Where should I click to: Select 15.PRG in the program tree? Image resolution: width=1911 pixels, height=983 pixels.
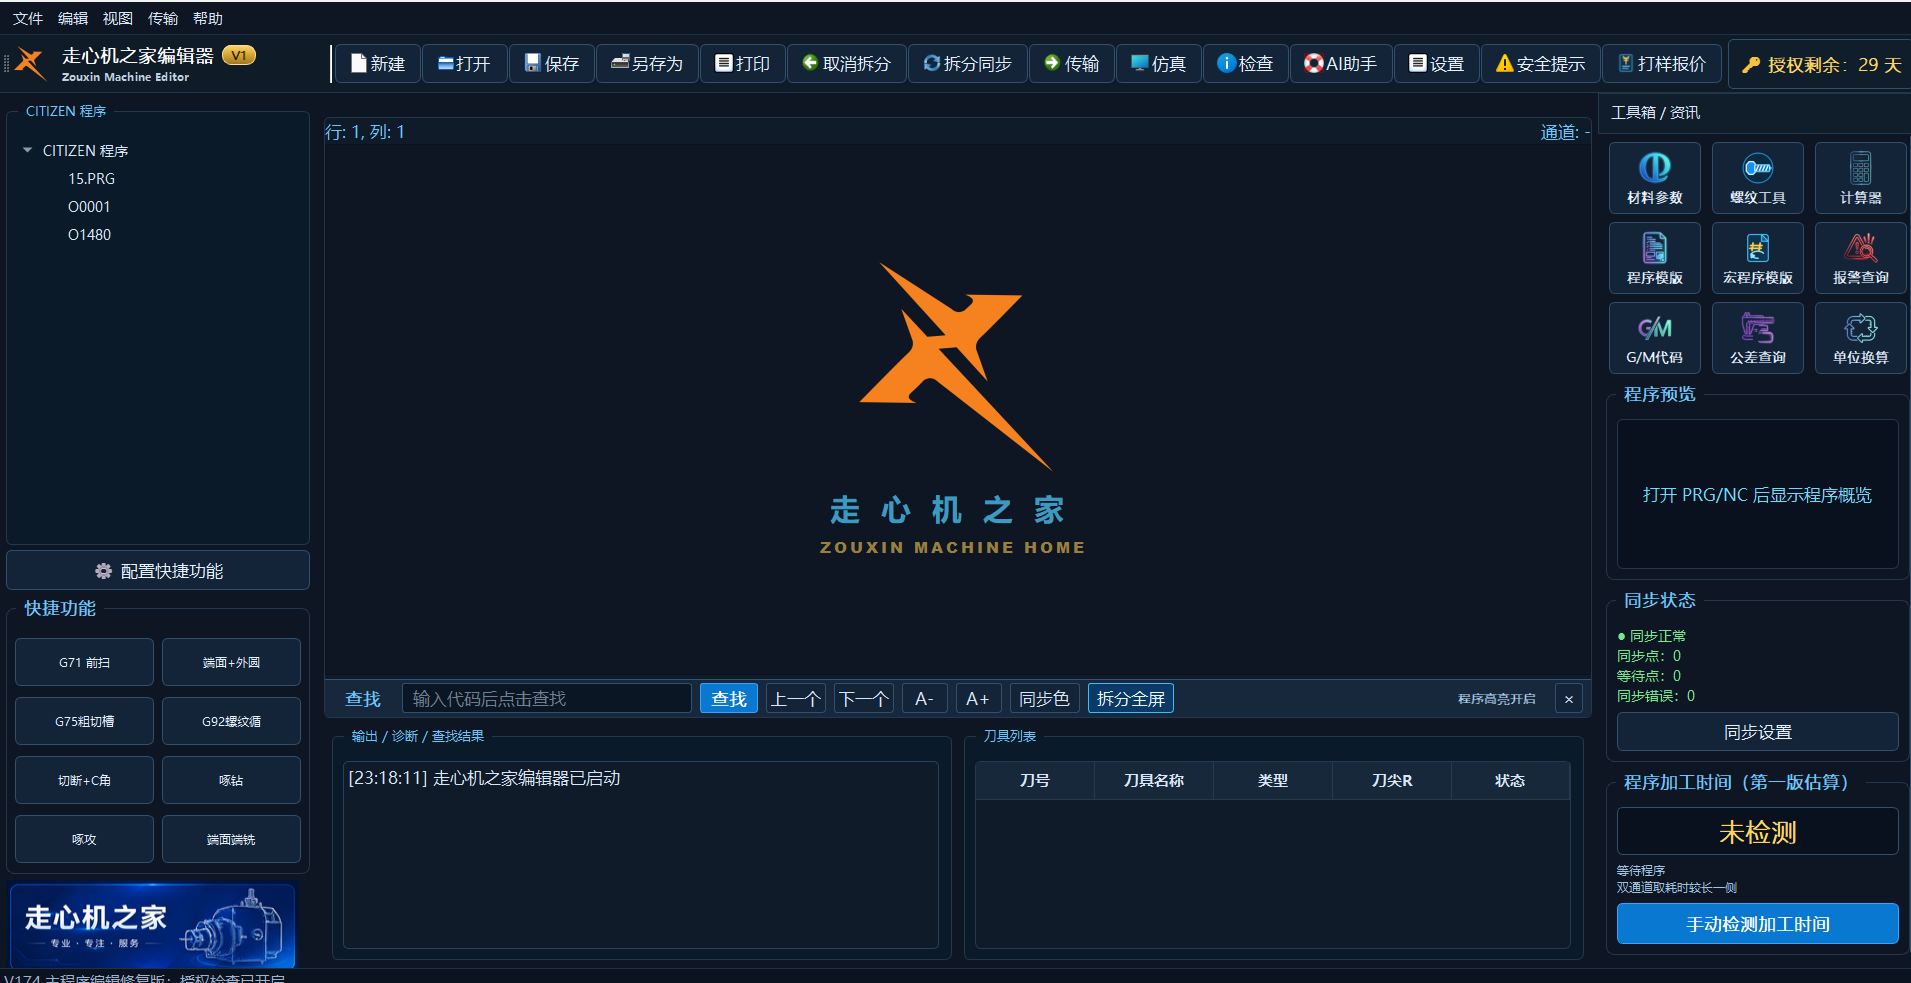point(91,179)
